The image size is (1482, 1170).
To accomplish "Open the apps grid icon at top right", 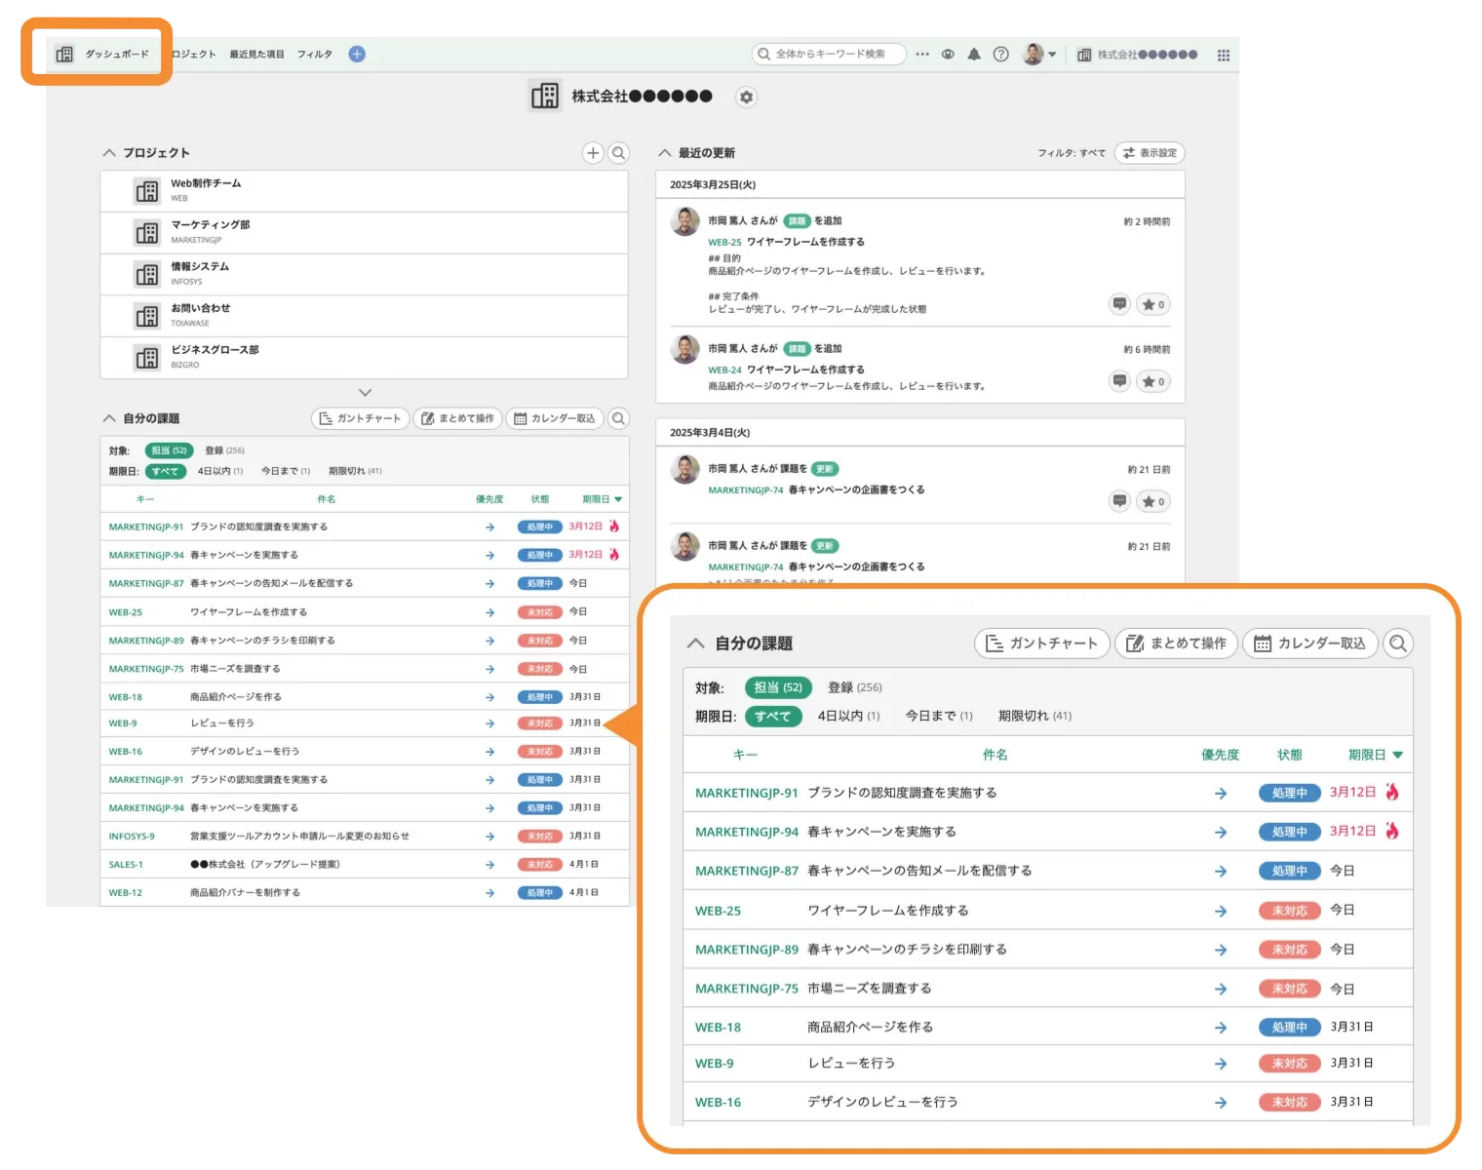I will pos(1223,55).
